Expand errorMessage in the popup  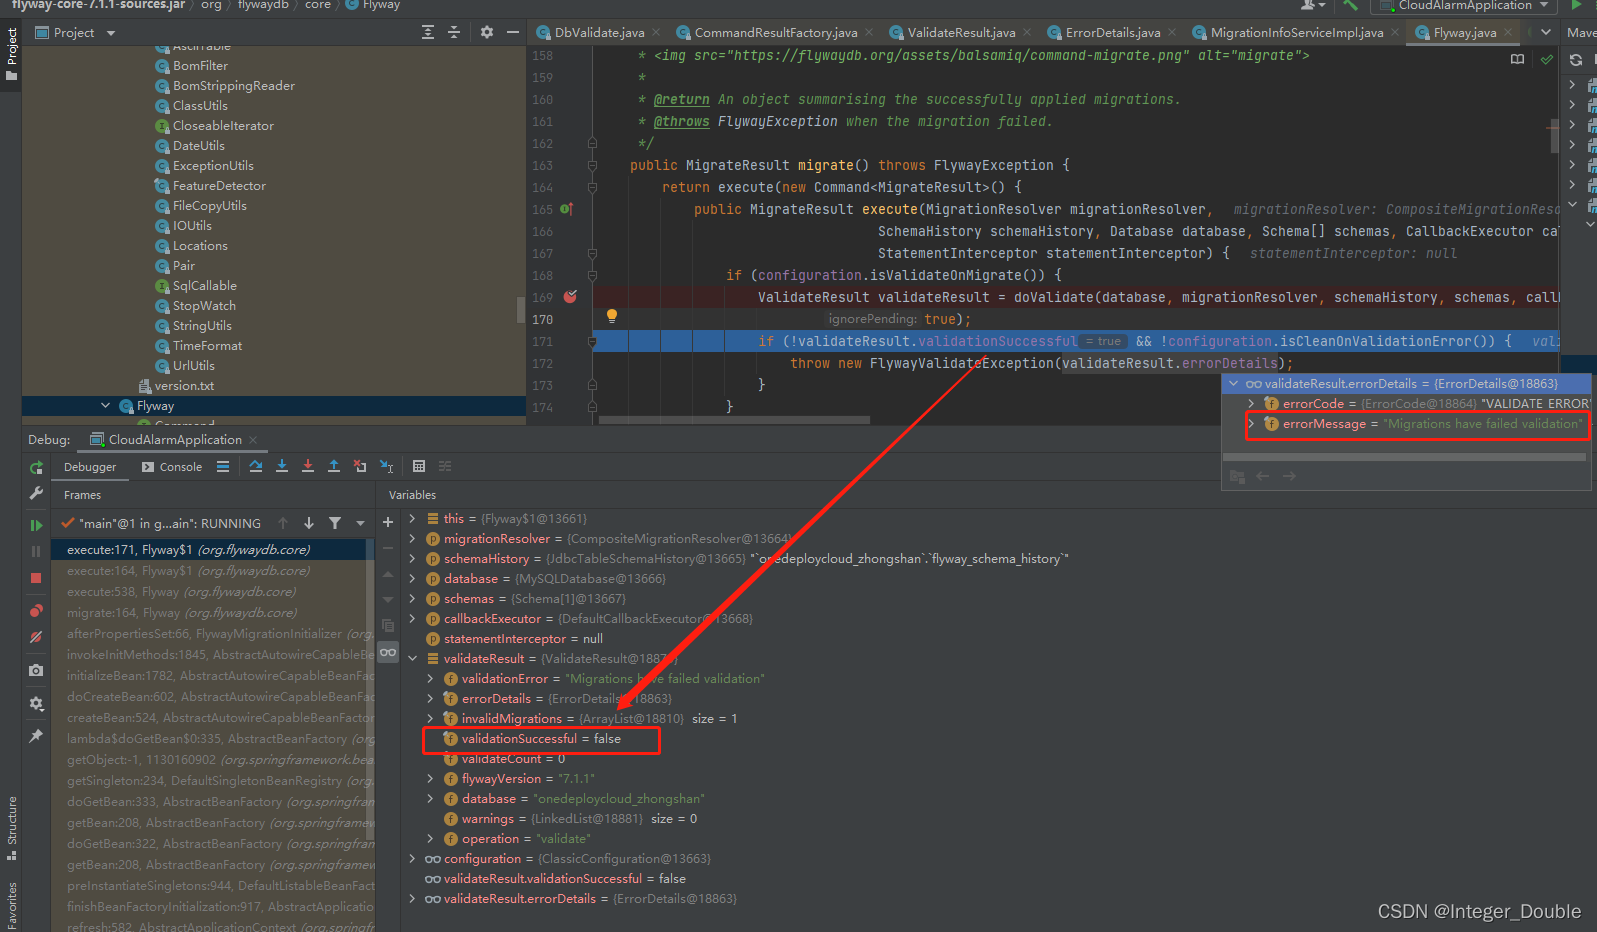tap(1251, 424)
